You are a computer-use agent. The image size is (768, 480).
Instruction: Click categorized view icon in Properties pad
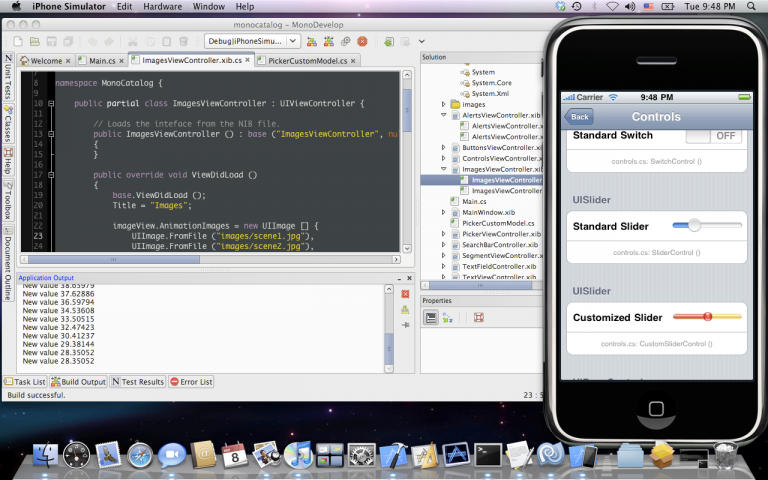click(431, 317)
